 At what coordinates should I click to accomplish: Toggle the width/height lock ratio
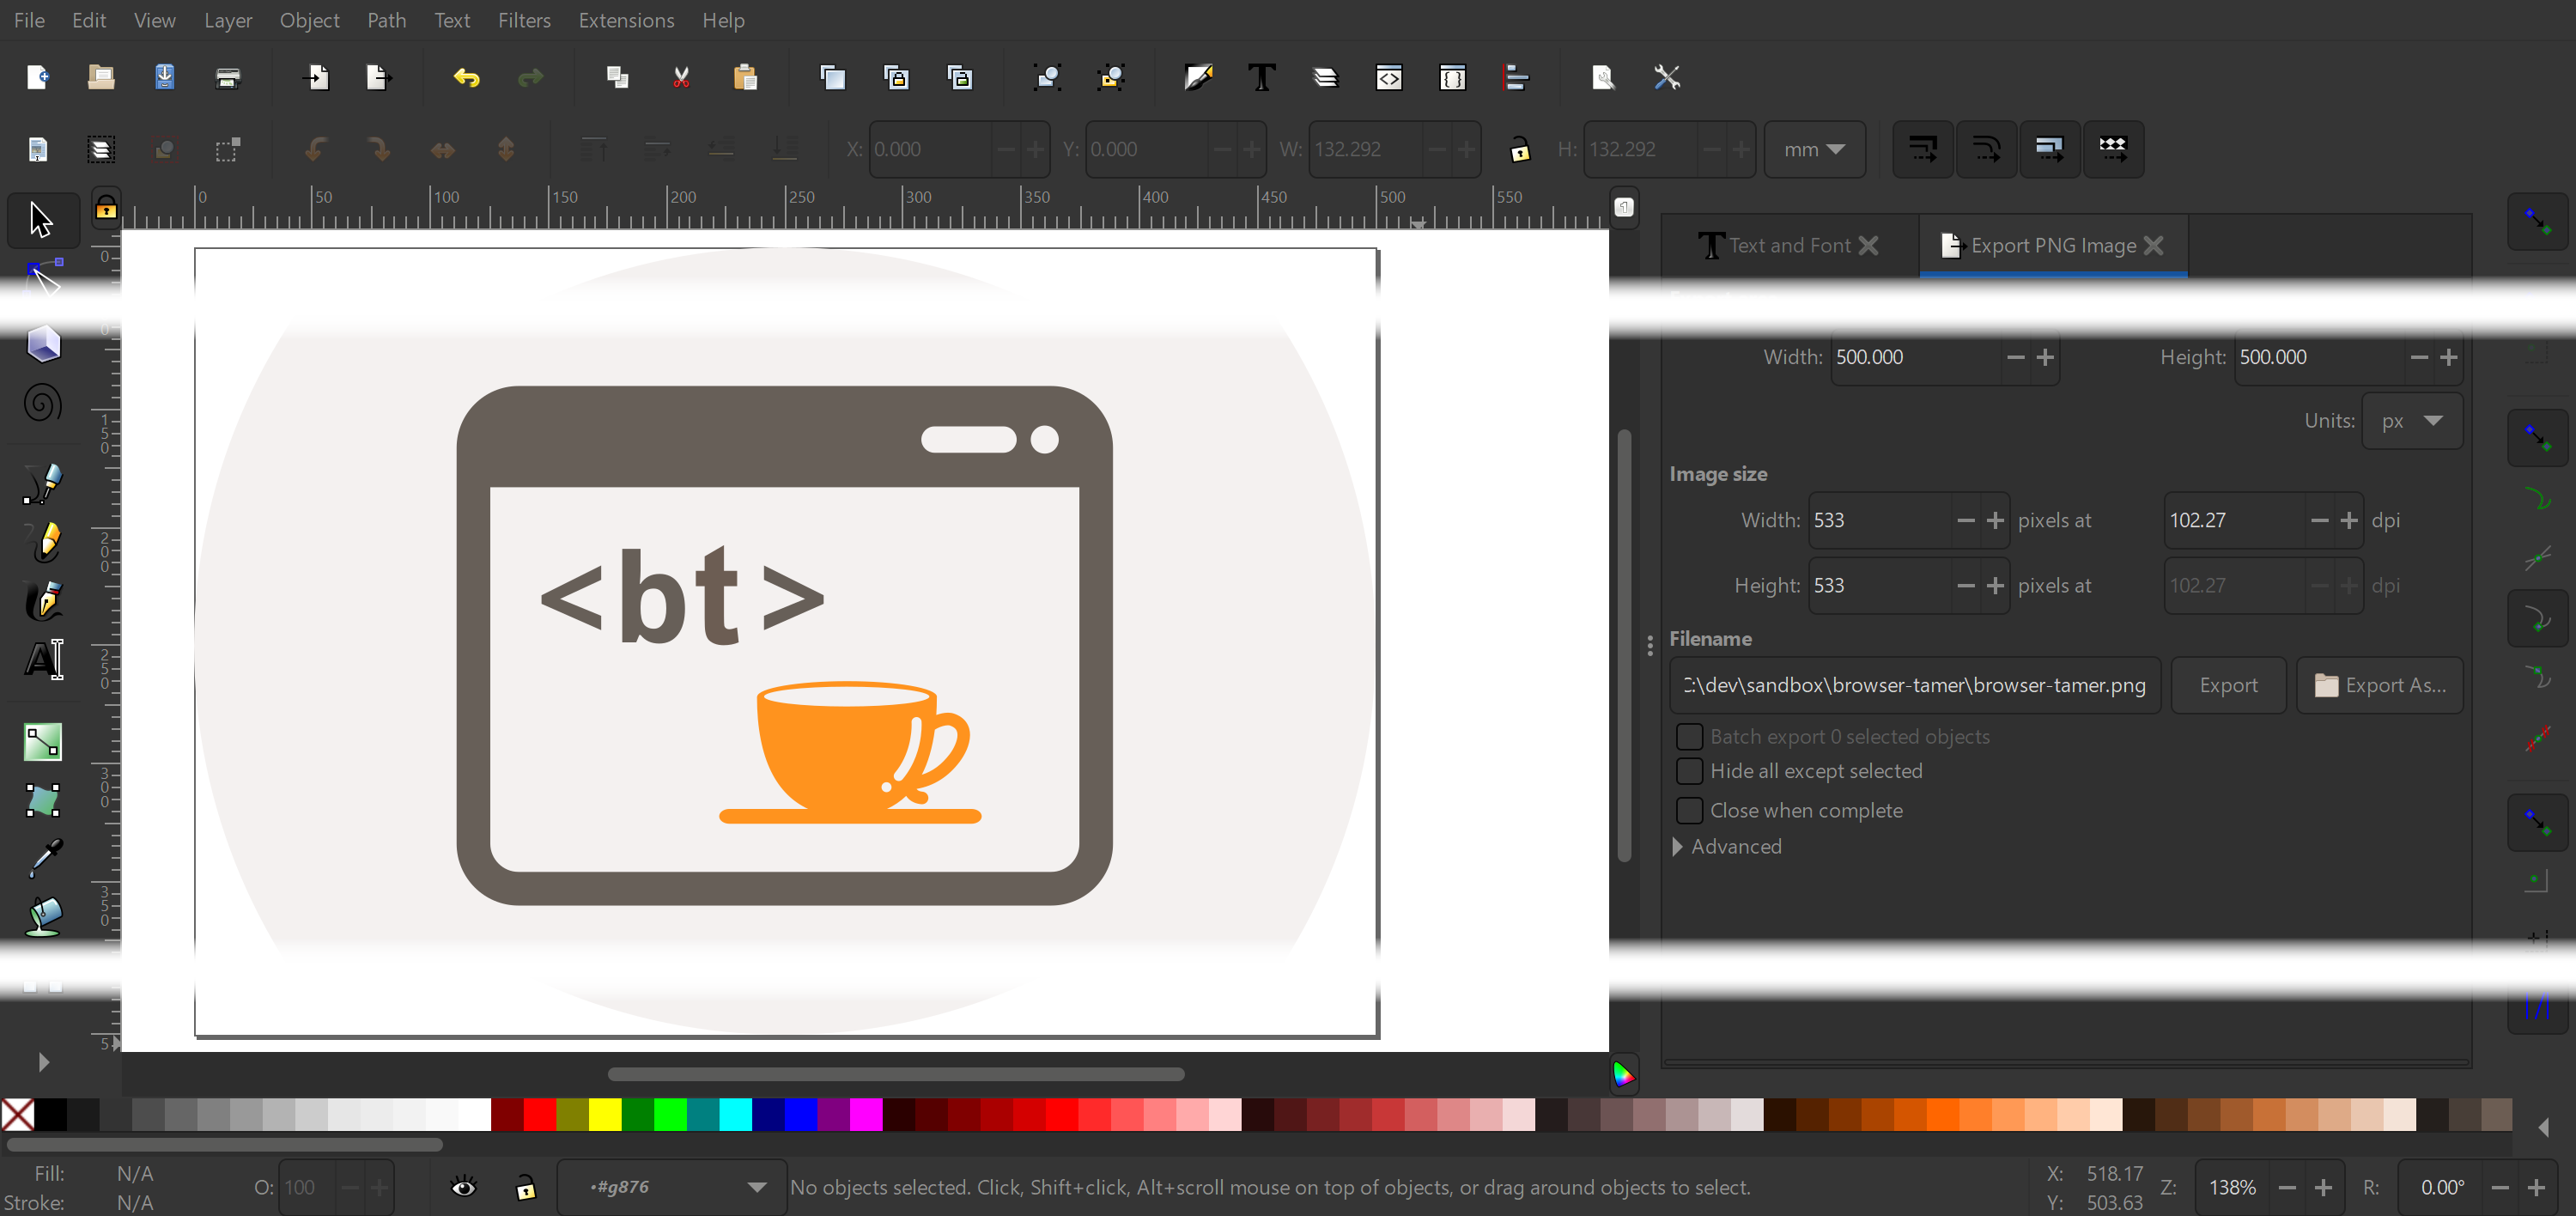pyautogui.click(x=1520, y=150)
